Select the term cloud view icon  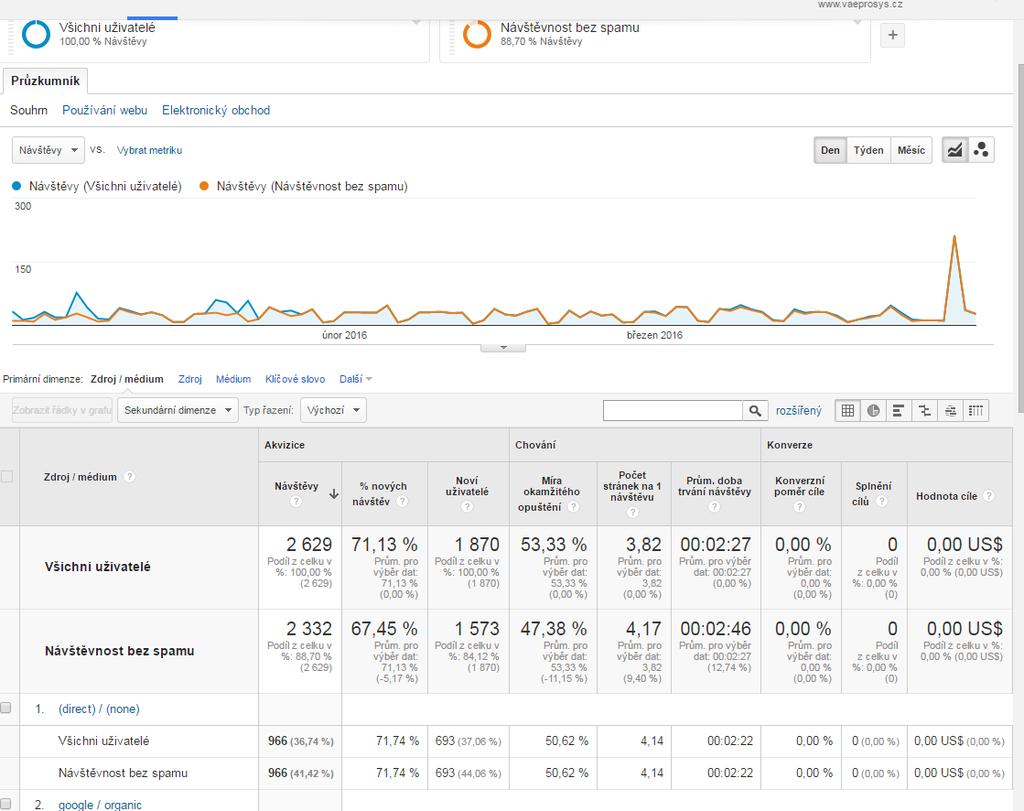(x=950, y=411)
